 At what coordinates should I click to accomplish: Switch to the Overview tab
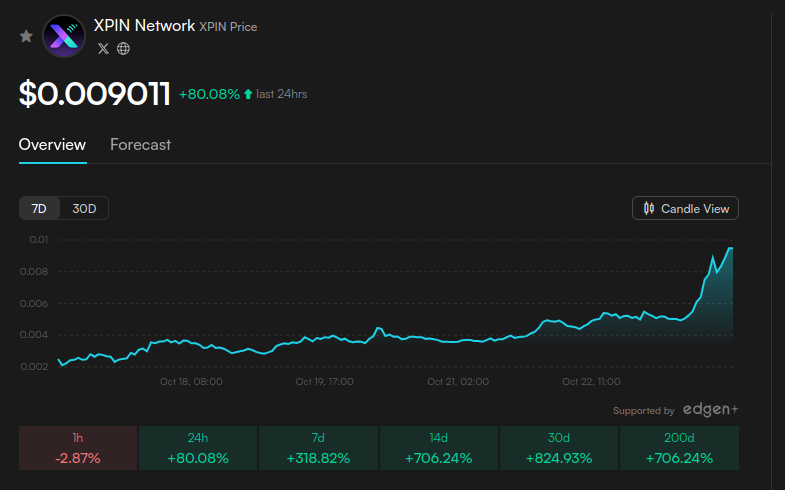(52, 145)
